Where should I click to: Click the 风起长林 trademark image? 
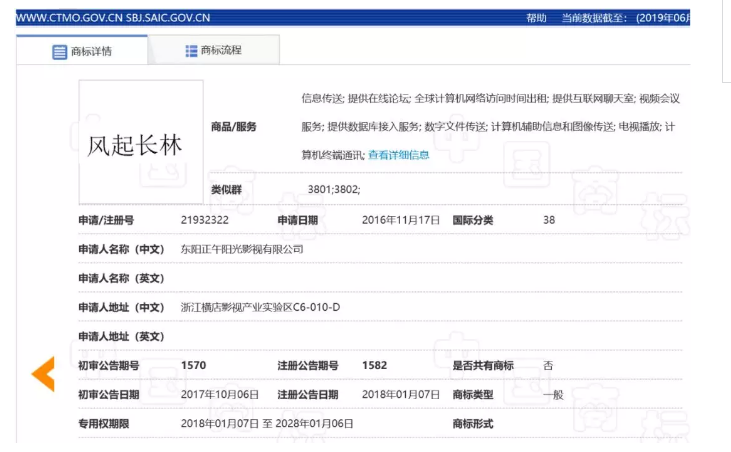[x=141, y=142]
